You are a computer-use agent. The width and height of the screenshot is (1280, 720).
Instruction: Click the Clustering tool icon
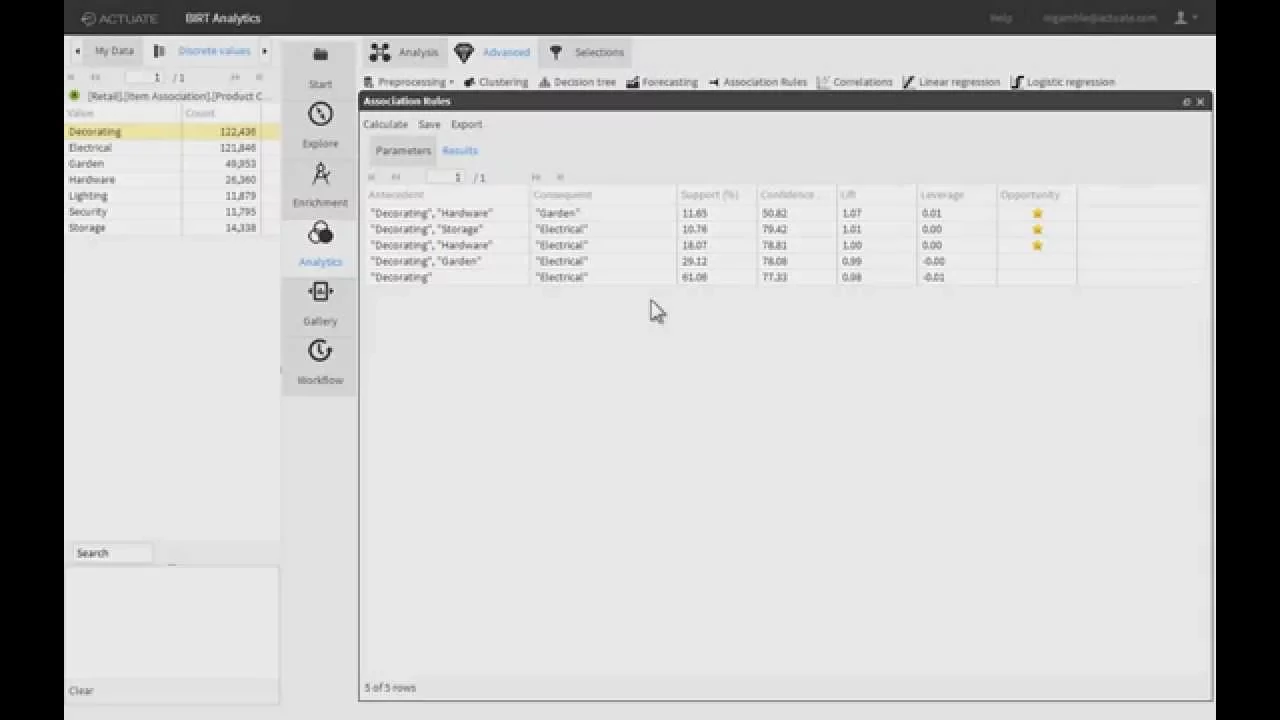click(x=469, y=82)
